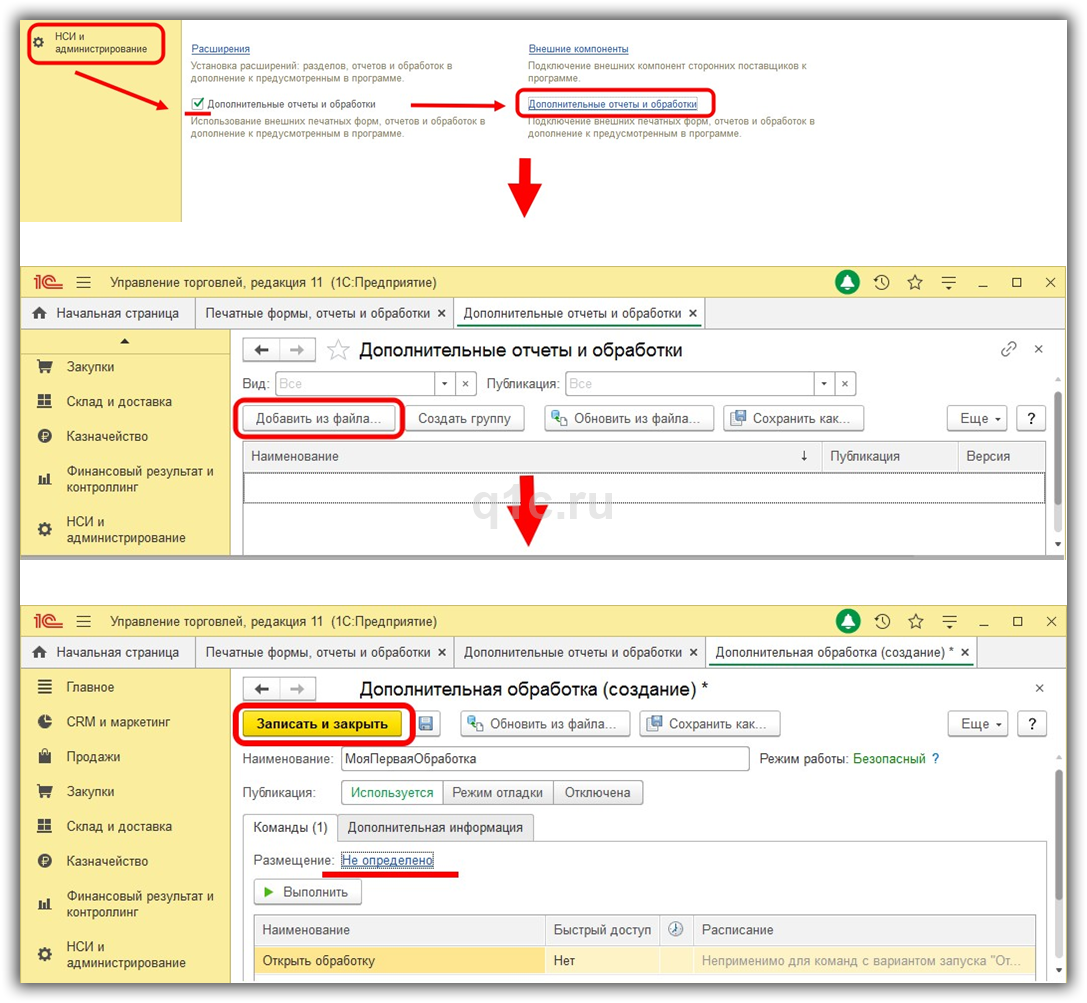The height and width of the screenshot is (1003, 1087).
Task: Click Записать и закрыть button
Action: [x=322, y=724]
